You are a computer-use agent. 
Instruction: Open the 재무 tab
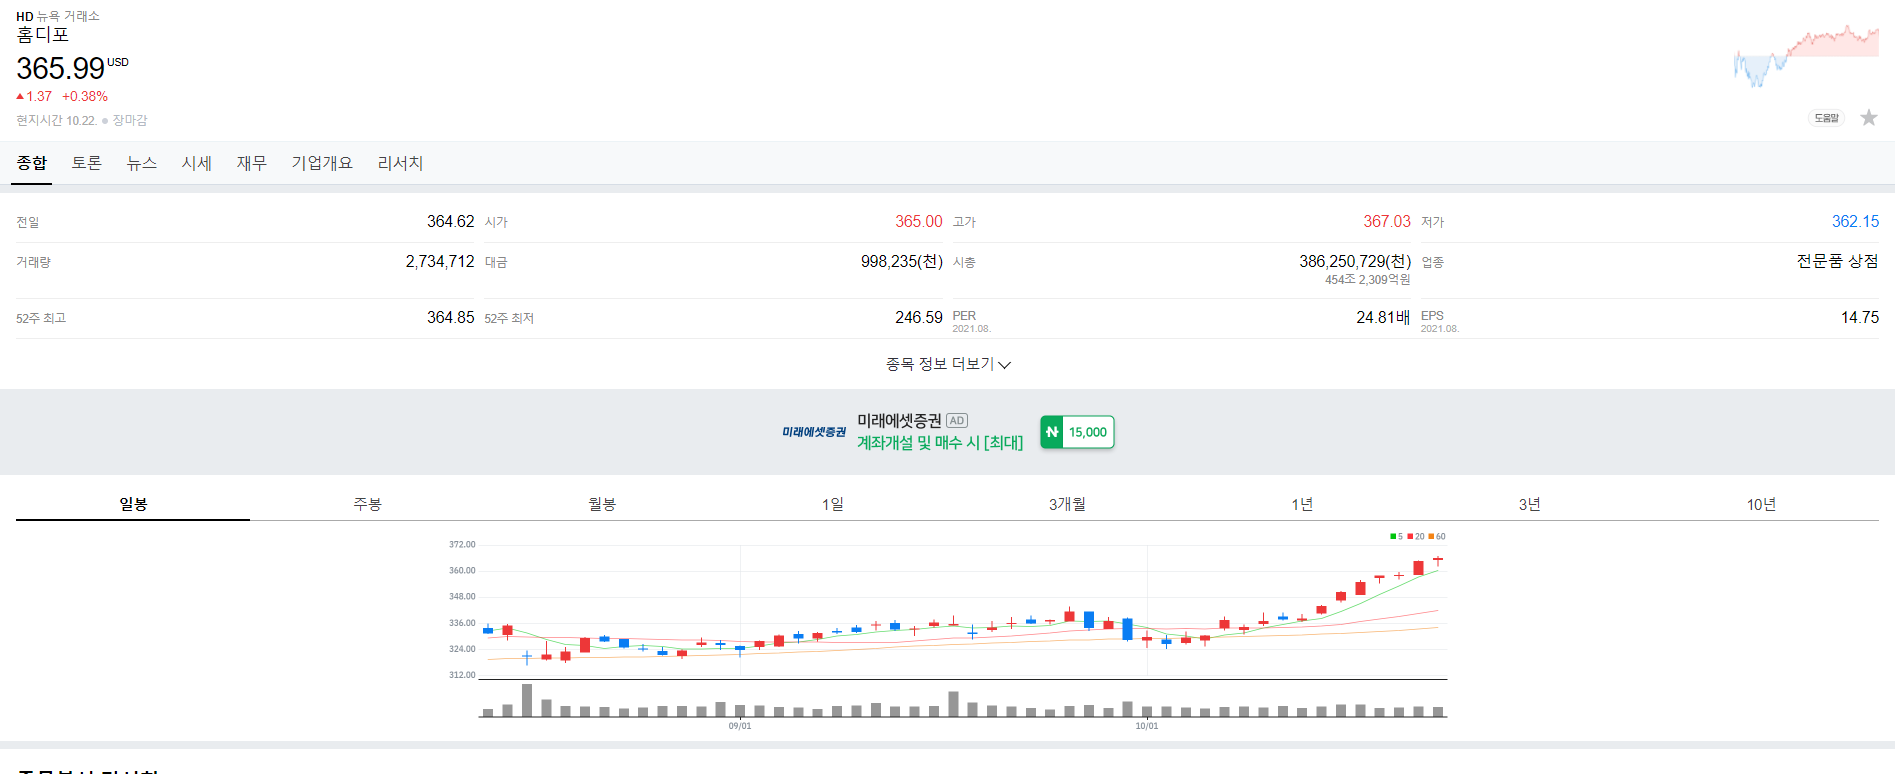[x=252, y=163]
